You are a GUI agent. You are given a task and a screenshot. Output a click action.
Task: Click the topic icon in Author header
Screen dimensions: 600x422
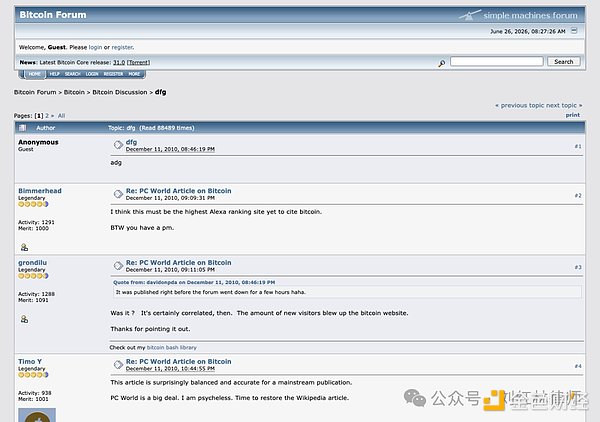pos(22,128)
